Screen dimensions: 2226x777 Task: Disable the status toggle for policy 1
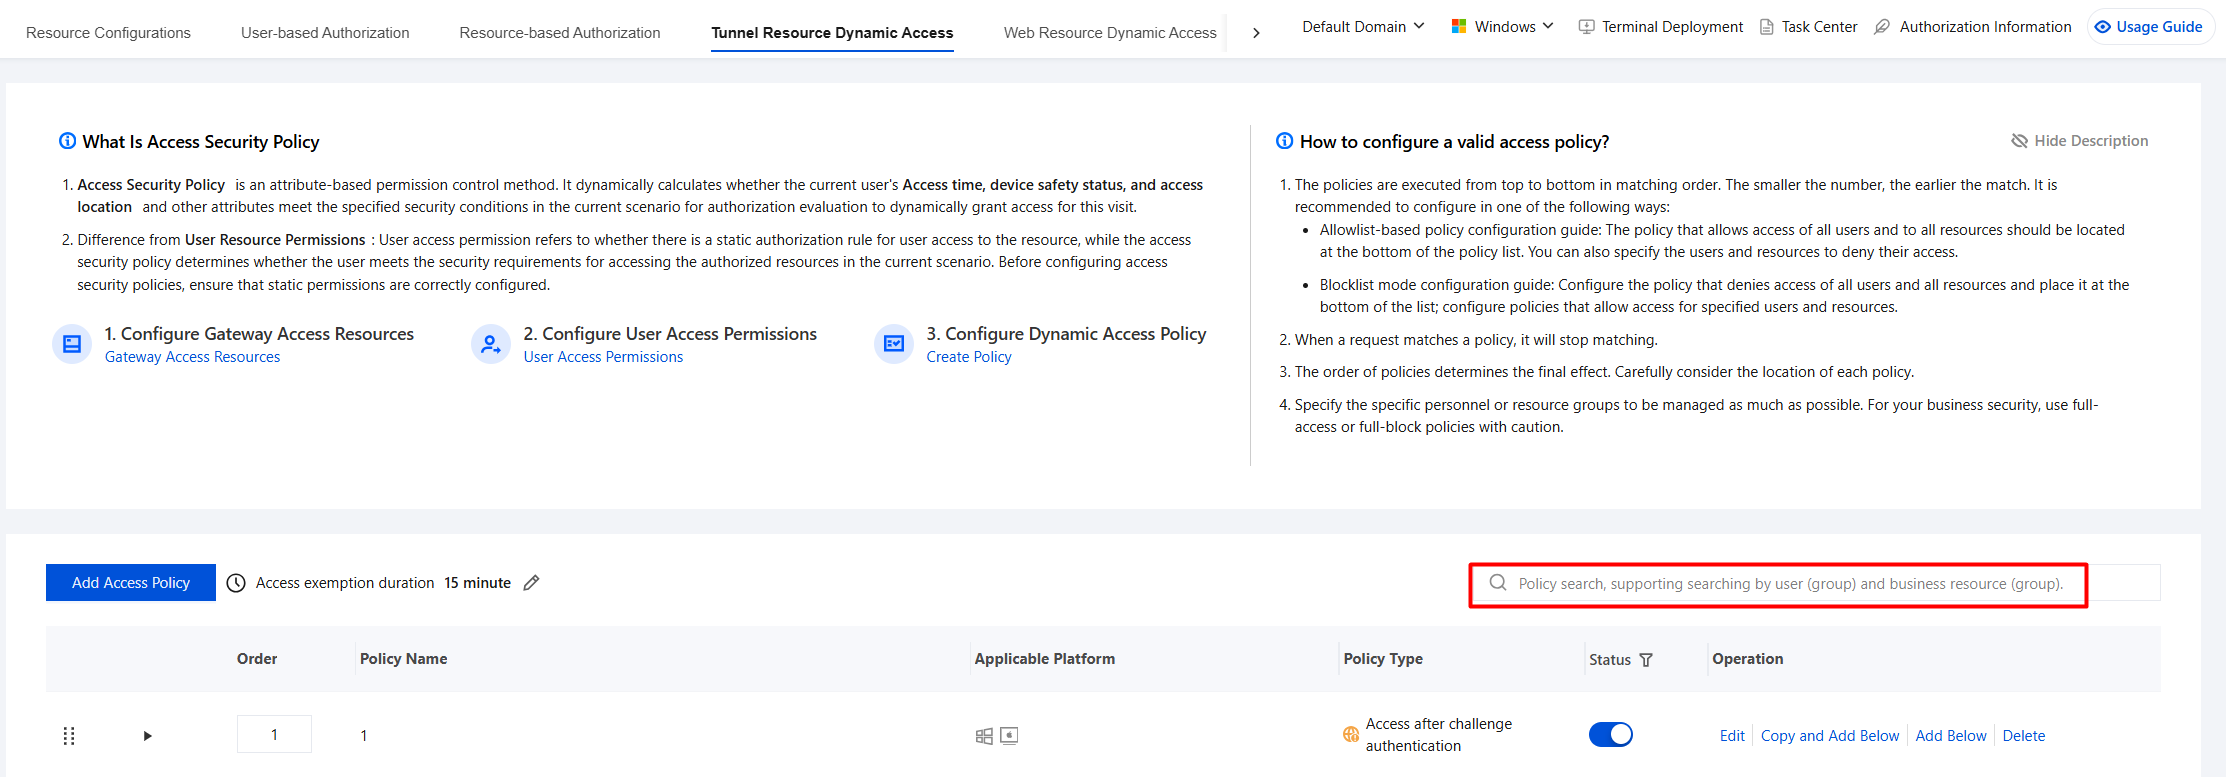1611,735
